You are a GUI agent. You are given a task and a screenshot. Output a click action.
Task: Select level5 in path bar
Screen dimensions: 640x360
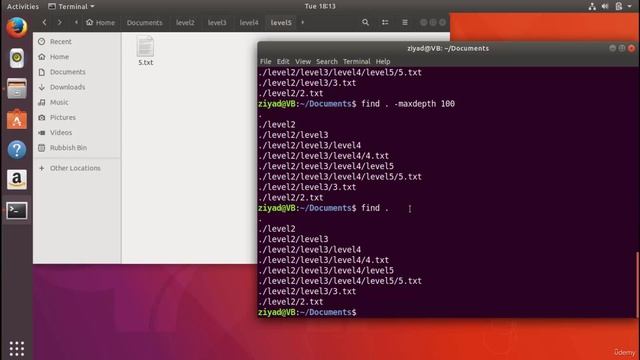(x=281, y=22)
